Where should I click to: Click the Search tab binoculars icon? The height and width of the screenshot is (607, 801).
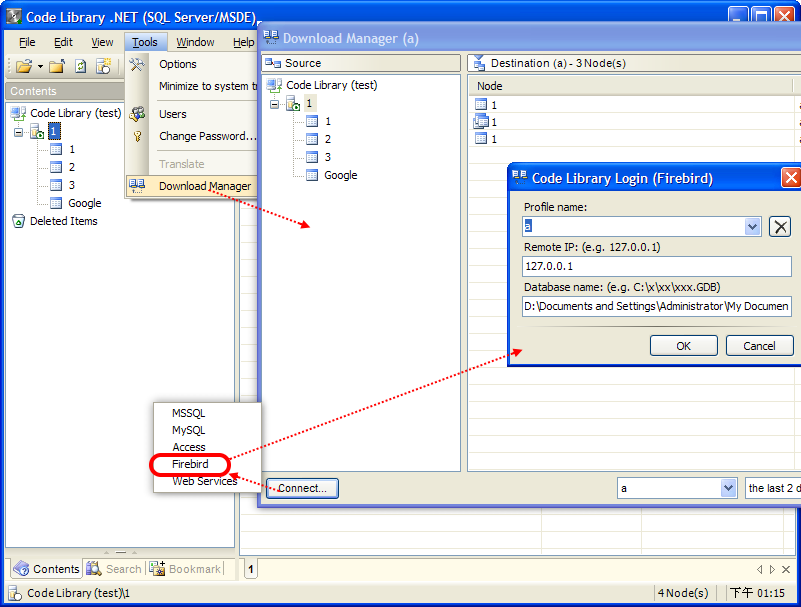[x=94, y=569]
